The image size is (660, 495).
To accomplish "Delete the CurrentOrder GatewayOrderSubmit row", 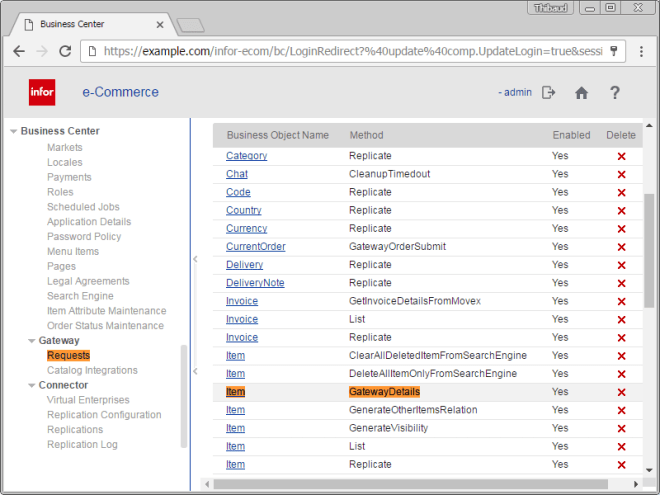I will pos(621,247).
